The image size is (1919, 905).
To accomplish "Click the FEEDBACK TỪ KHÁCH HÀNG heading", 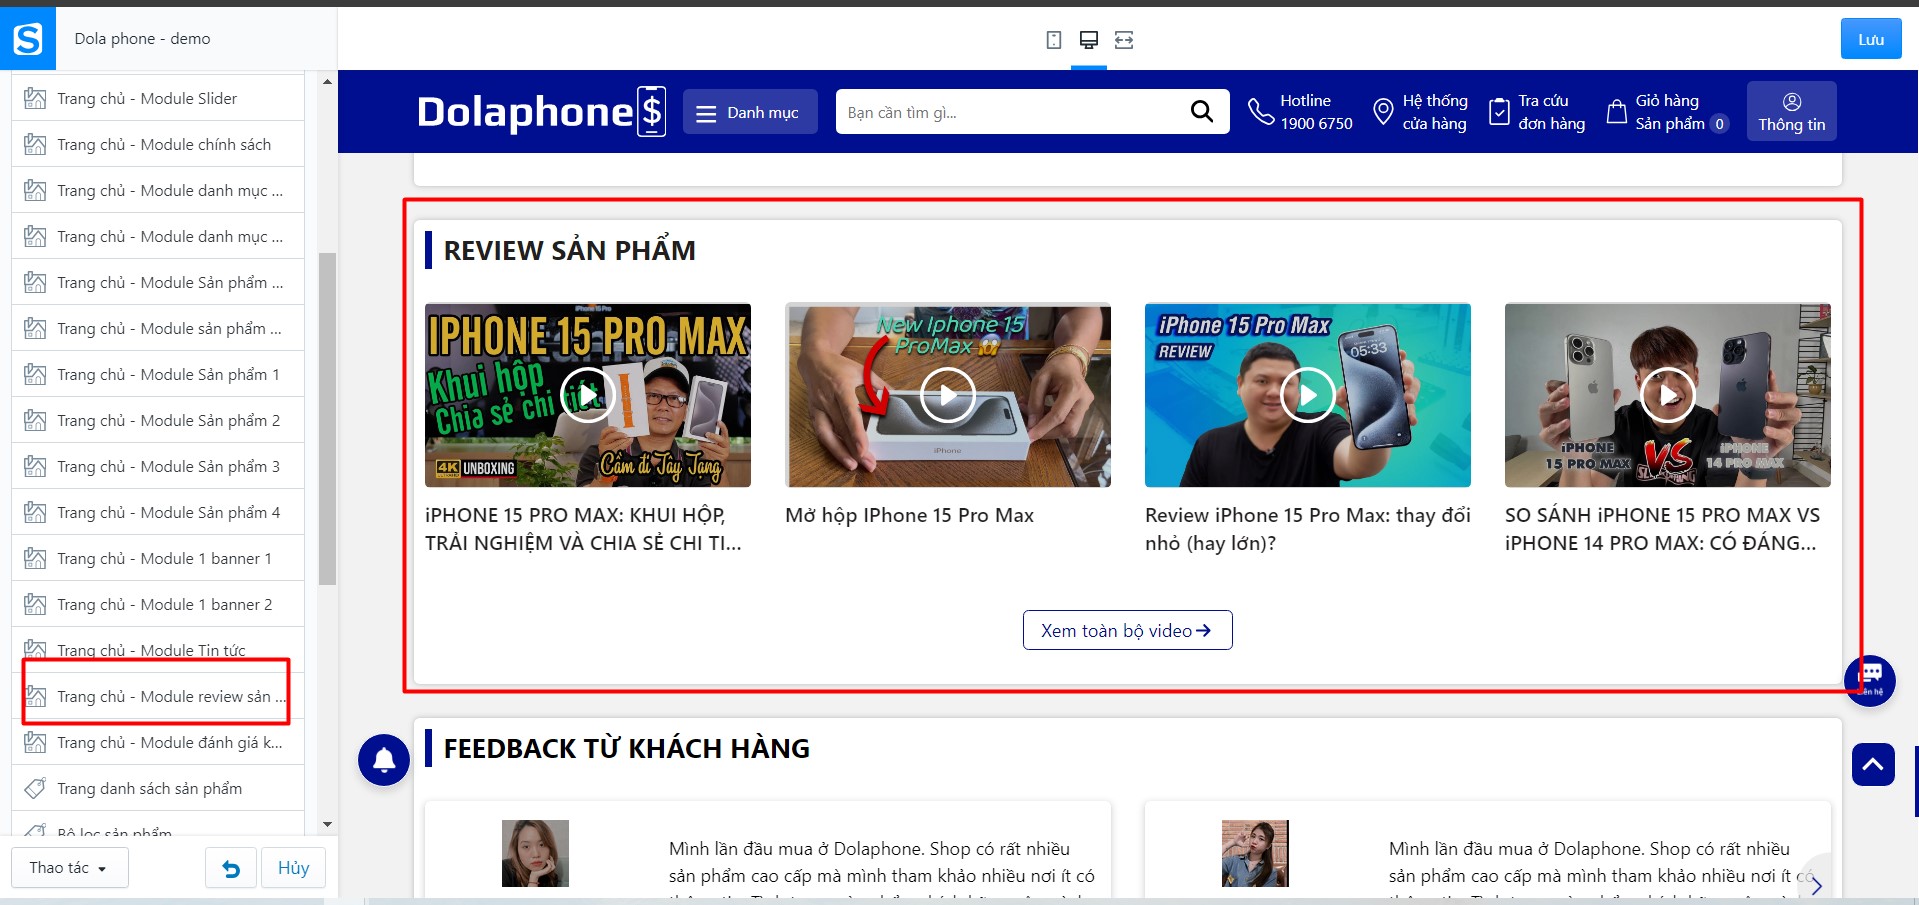I will (626, 748).
